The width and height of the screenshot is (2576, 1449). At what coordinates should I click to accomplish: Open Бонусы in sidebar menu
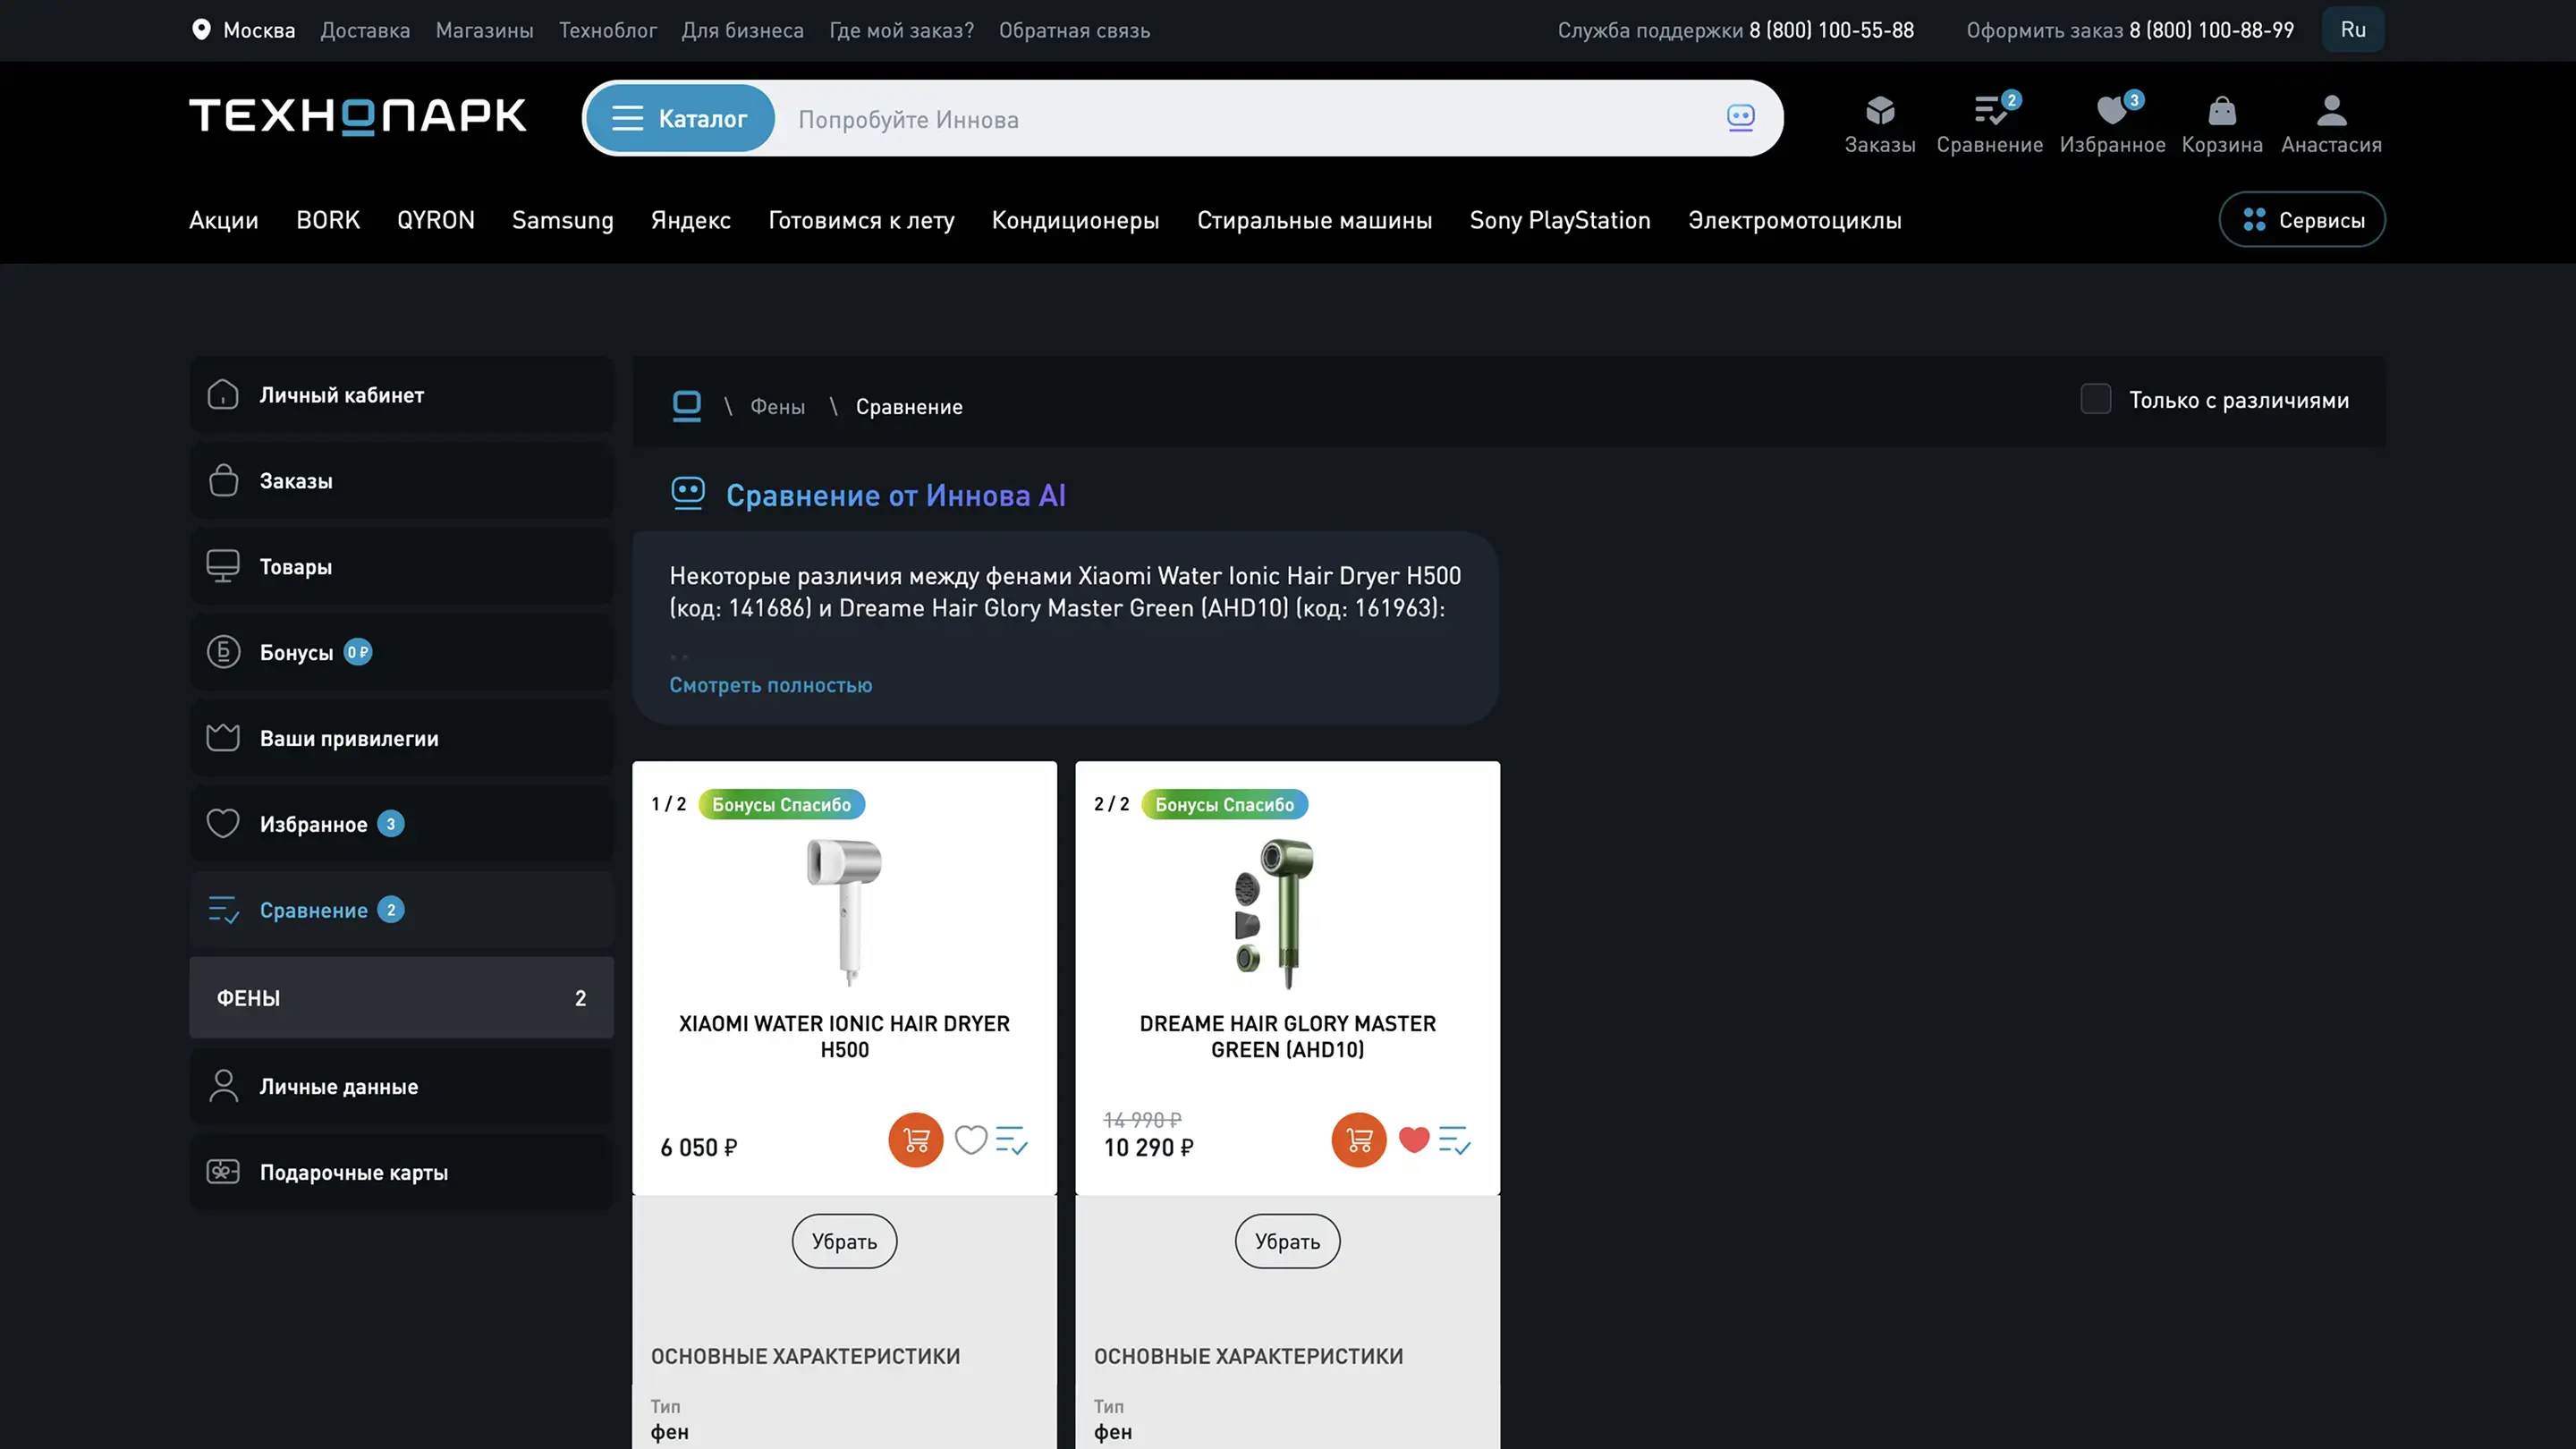(296, 653)
